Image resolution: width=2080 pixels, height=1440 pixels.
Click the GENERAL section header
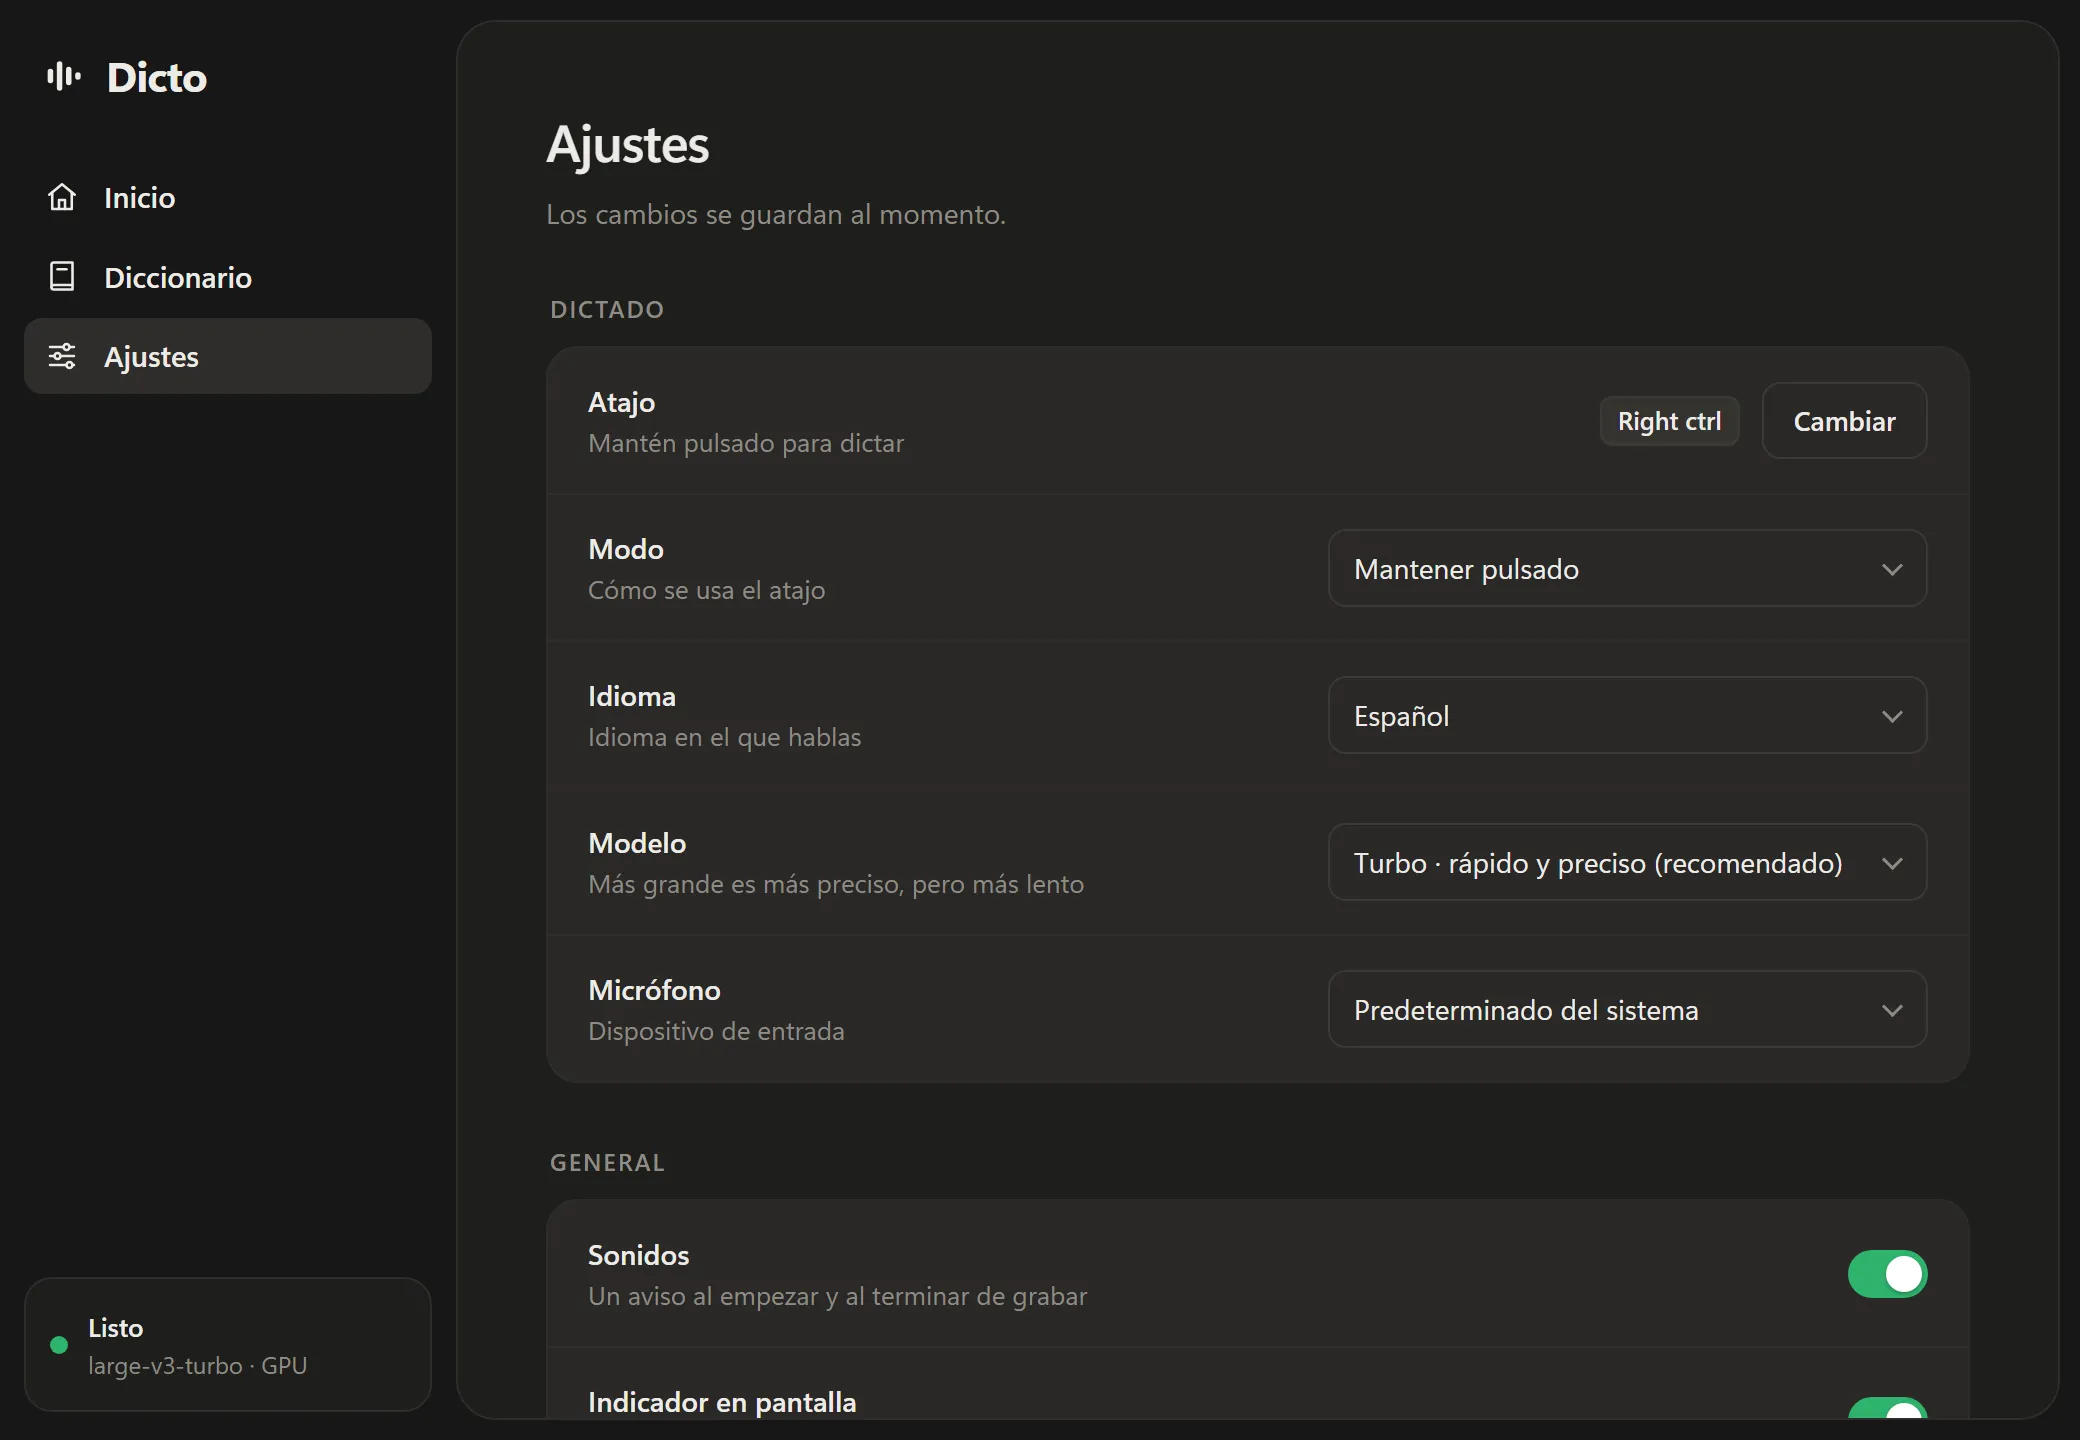pos(607,1163)
